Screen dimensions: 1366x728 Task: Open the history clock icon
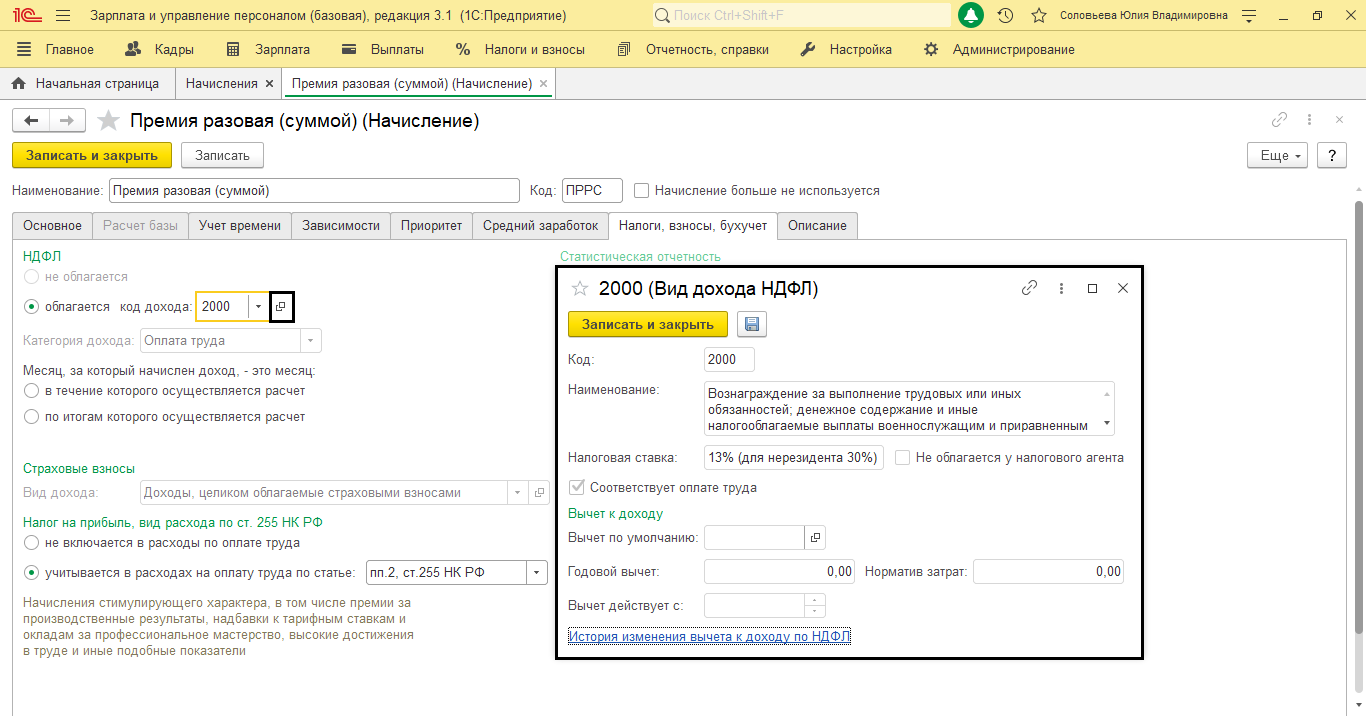click(1006, 16)
